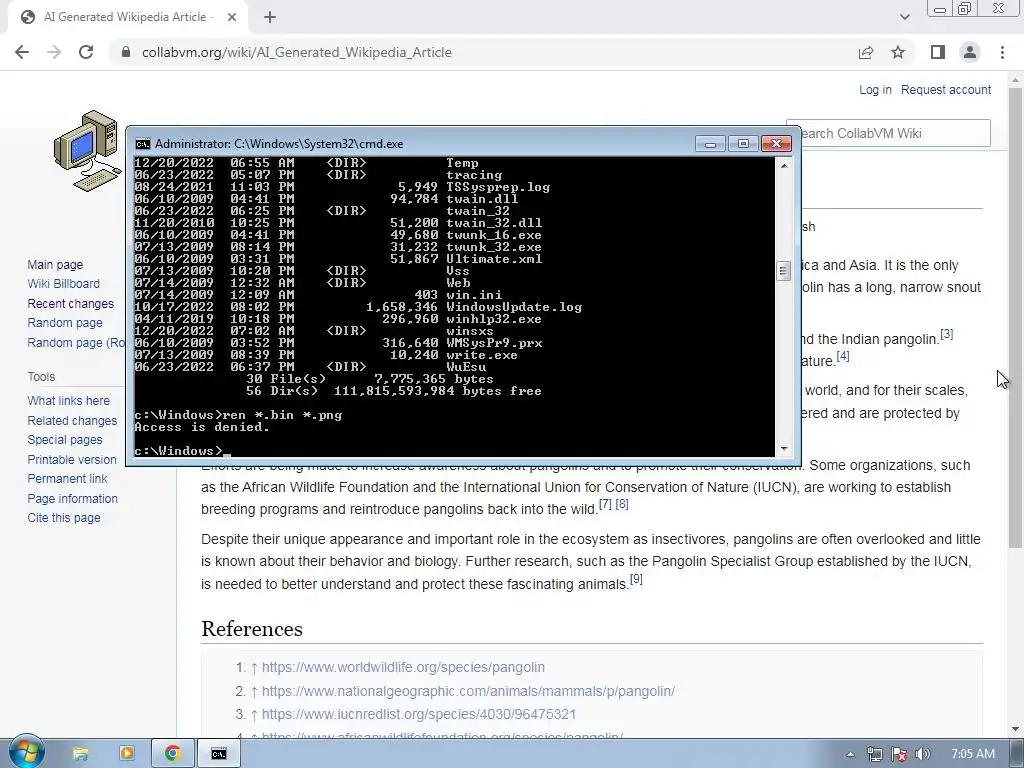Click the References section heading
The width and height of the screenshot is (1024, 768).
(x=252, y=629)
